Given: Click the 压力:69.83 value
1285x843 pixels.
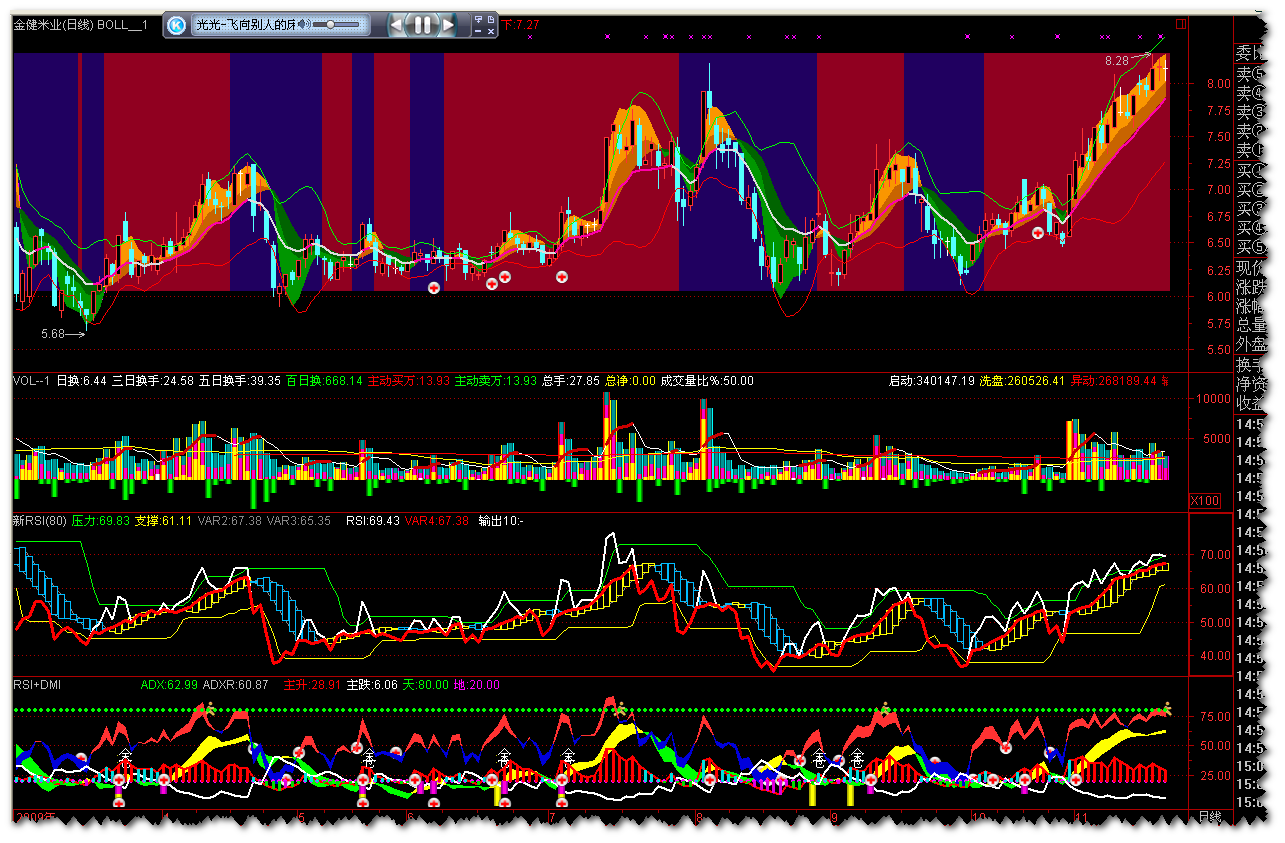Looking at the screenshot, I should click(x=100, y=521).
